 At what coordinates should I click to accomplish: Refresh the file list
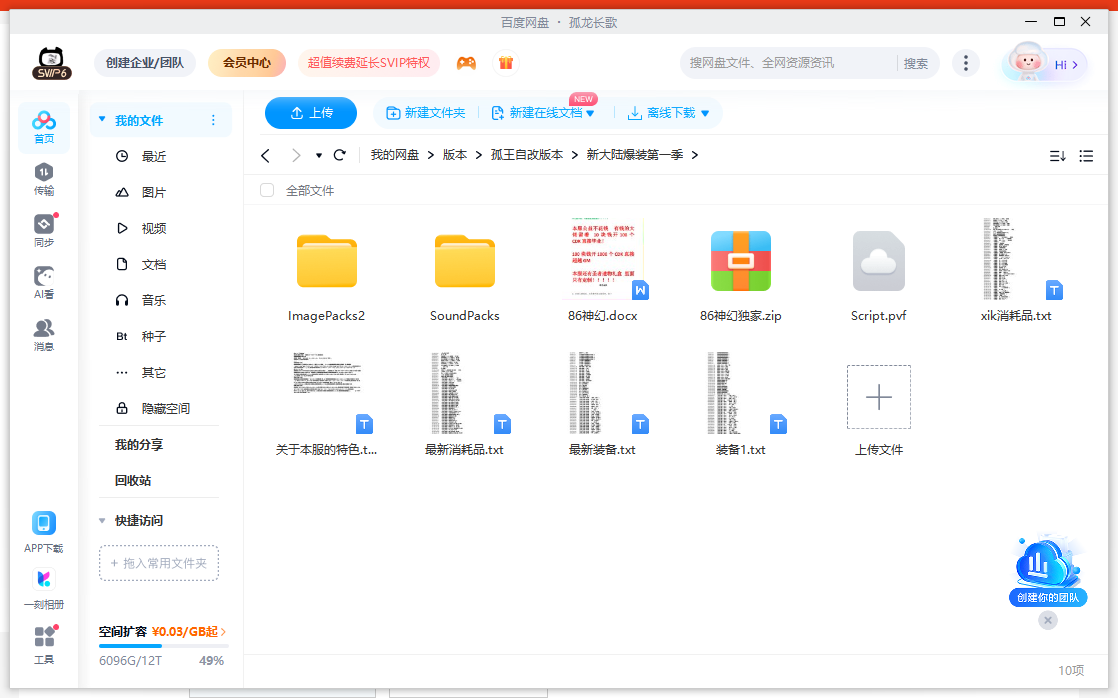coord(339,155)
